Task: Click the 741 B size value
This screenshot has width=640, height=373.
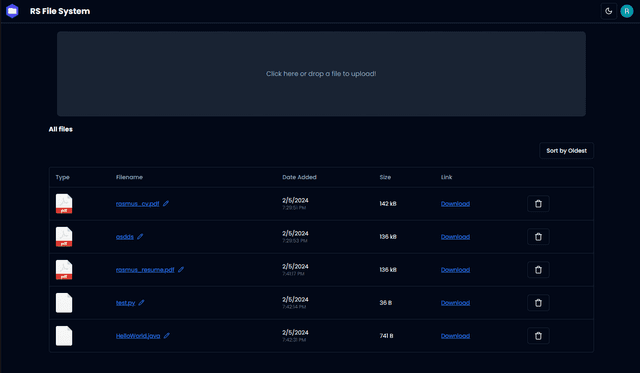Action: point(386,336)
